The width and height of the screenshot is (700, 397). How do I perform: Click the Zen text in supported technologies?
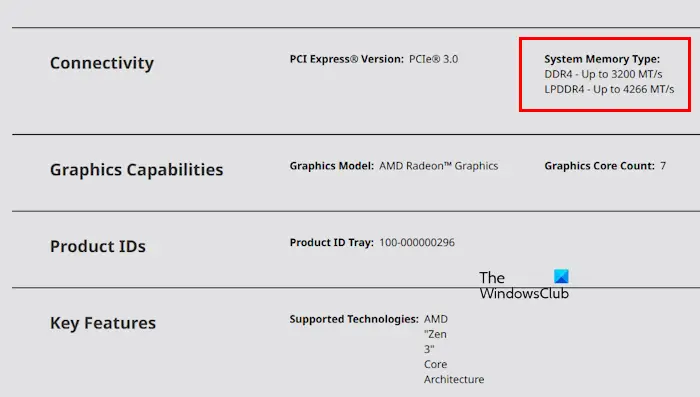click(435, 334)
